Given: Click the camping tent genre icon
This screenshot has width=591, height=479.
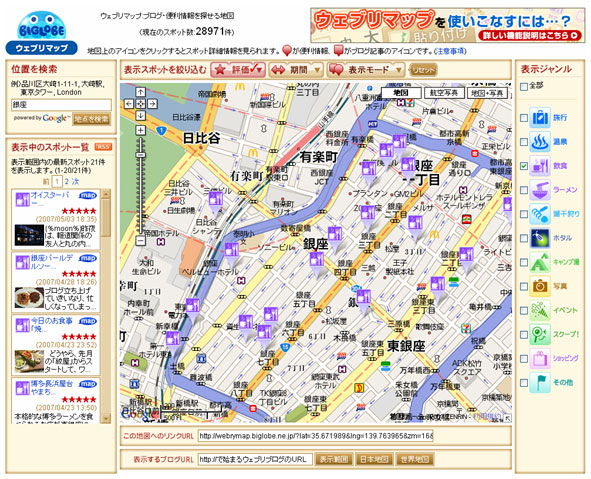Looking at the screenshot, I should pyautogui.click(x=540, y=262).
